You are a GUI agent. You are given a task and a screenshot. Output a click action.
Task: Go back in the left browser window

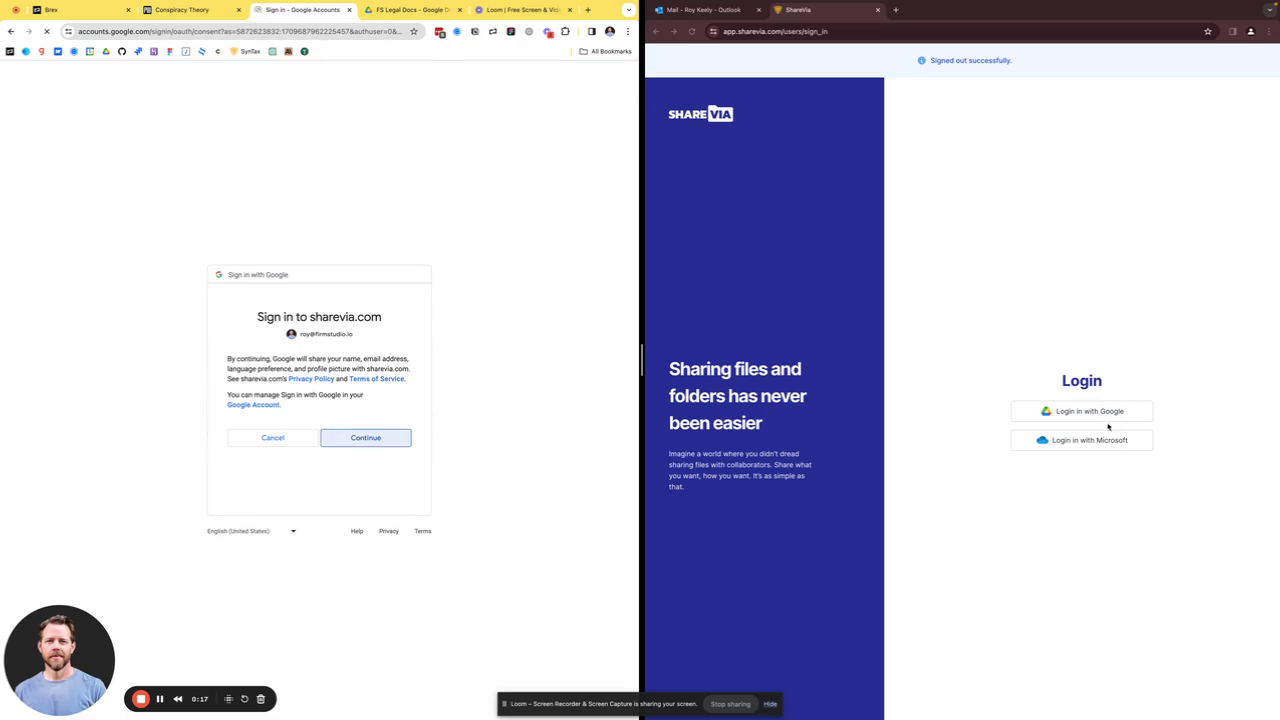pyautogui.click(x=11, y=31)
